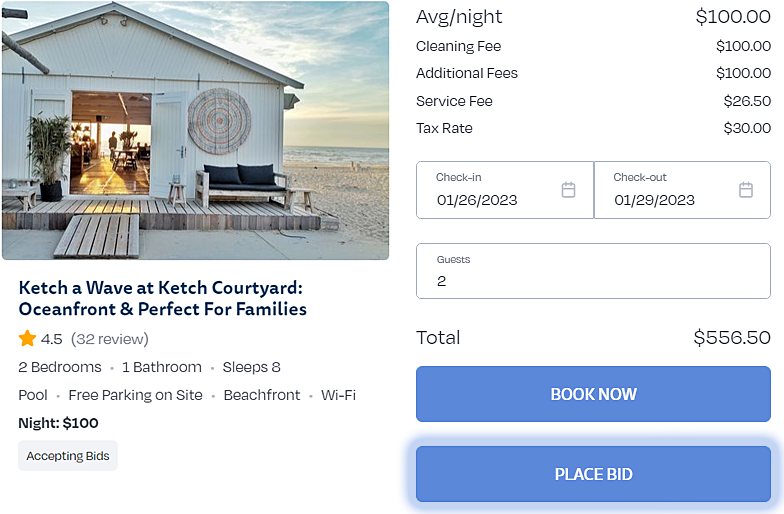View the 32 review link

tap(110, 339)
